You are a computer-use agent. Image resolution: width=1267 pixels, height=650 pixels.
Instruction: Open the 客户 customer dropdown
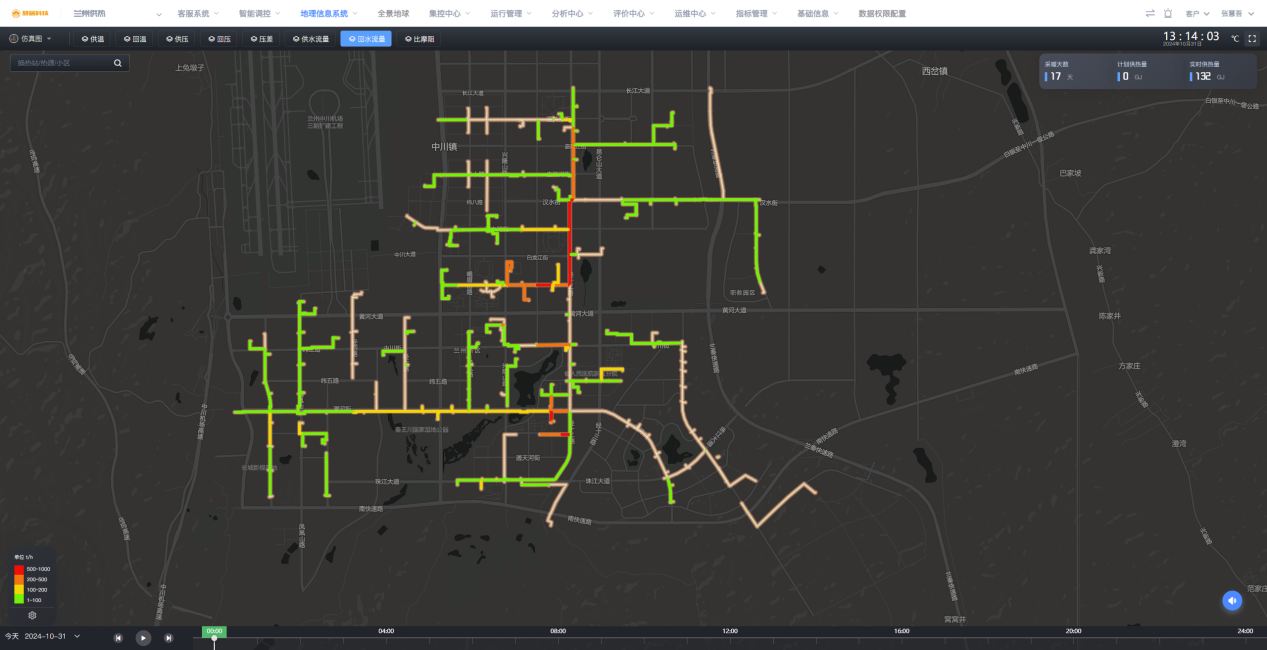1197,14
